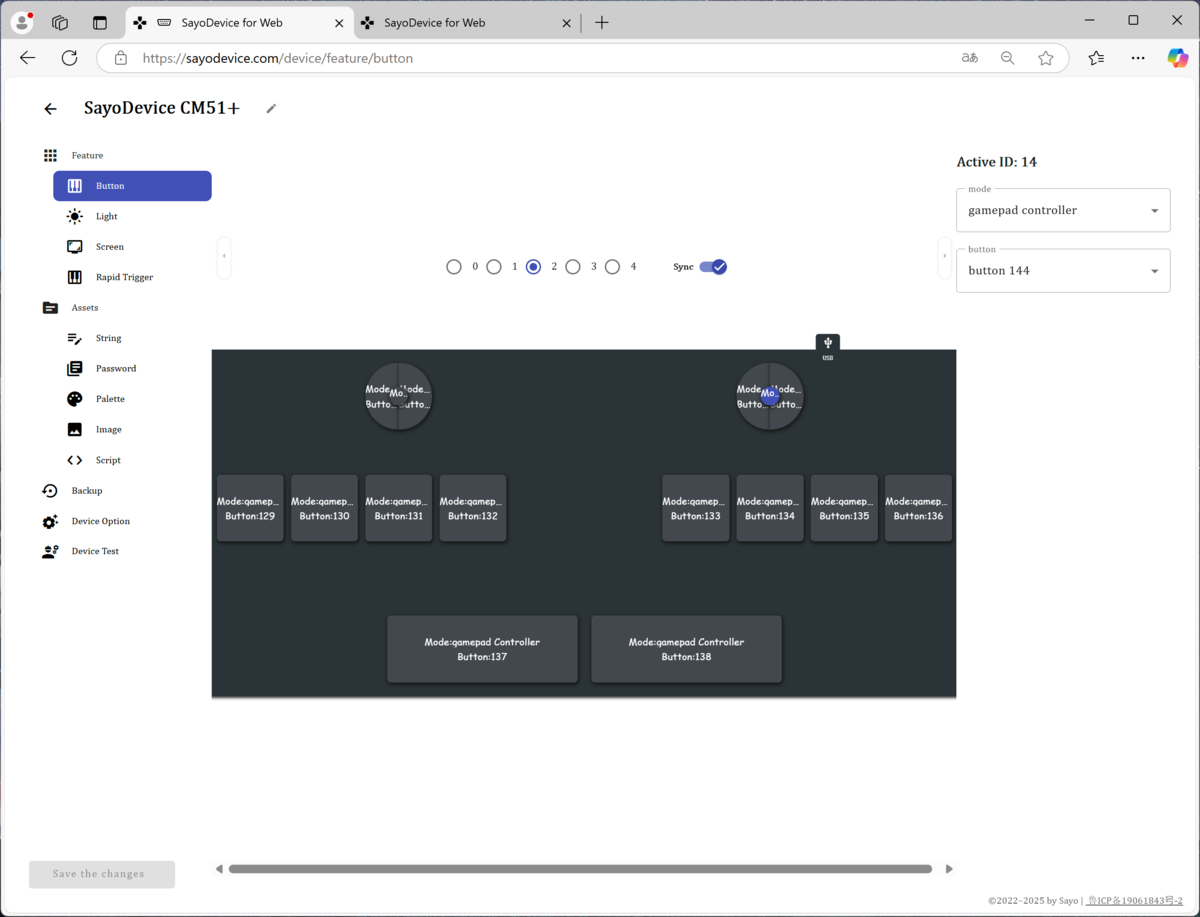Select wide key labeled Button:138
This screenshot has height=917, width=1200.
coord(686,649)
